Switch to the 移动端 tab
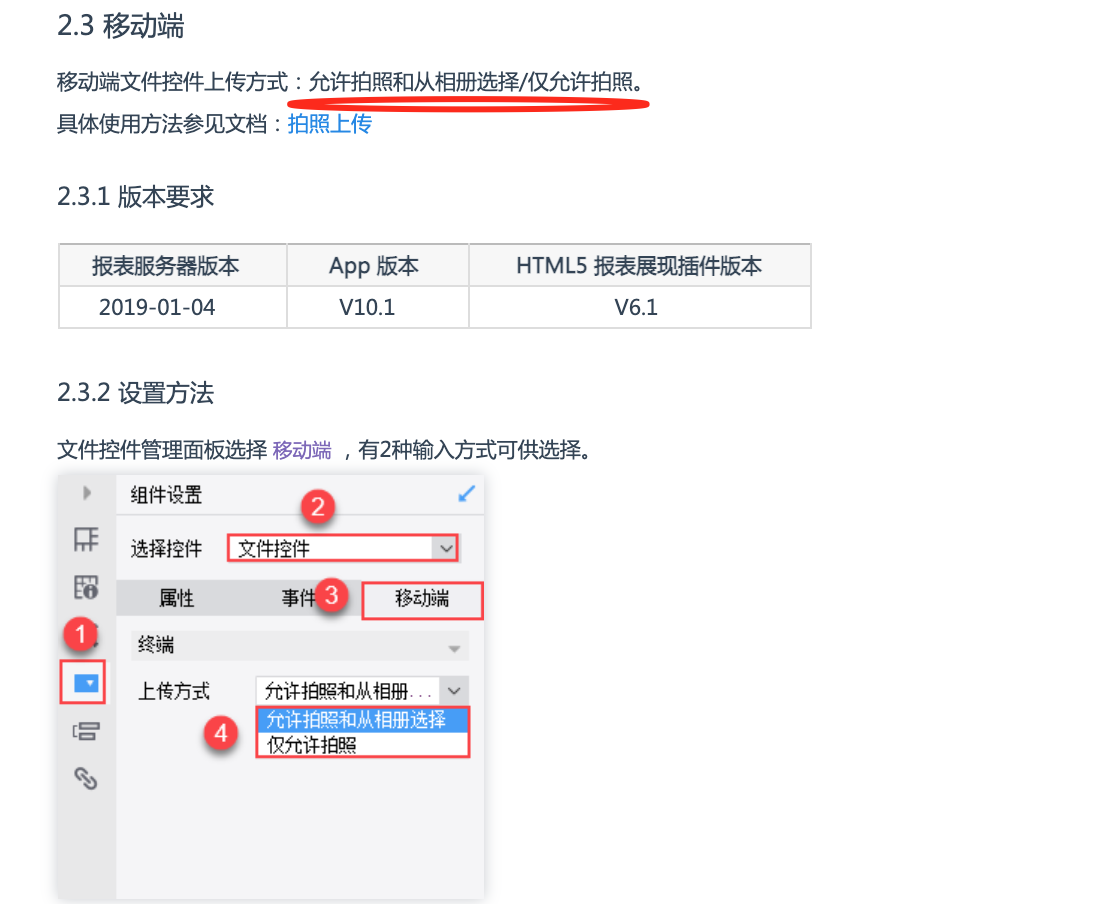The width and height of the screenshot is (1094, 904). 422,600
